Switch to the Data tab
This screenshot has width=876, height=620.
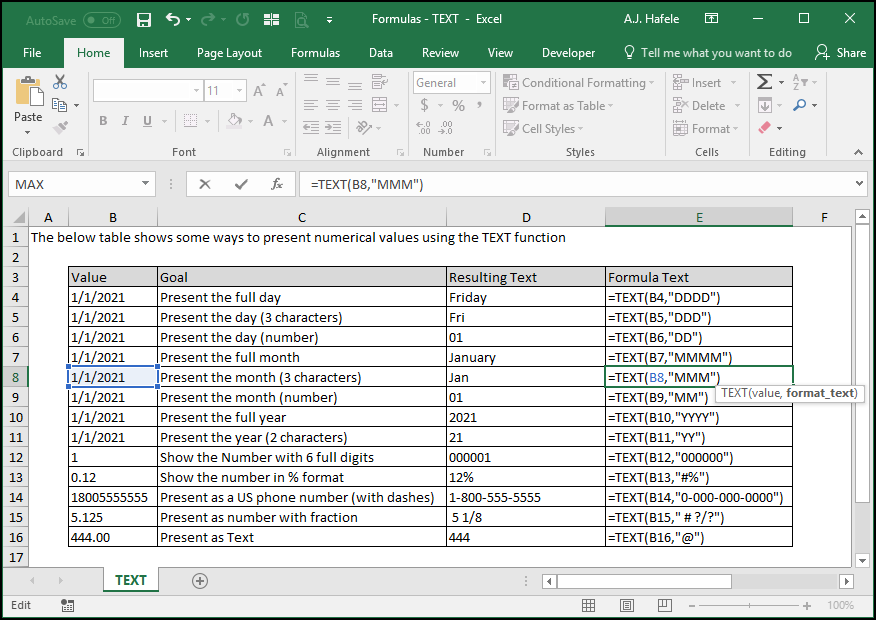coord(380,53)
